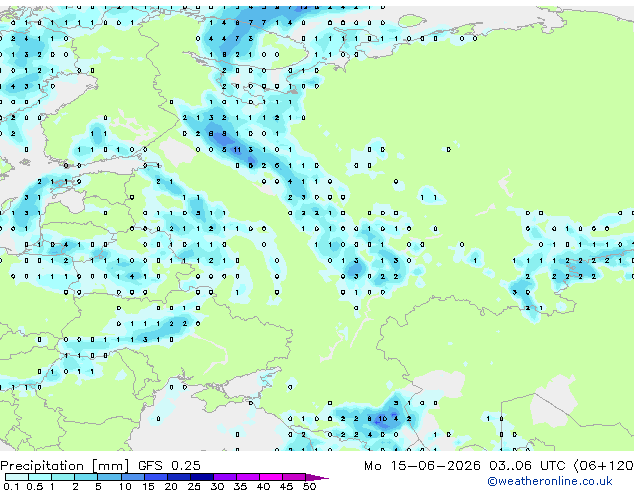Image resolution: width=634 pixels, height=490 pixels.
Task: Click the '11' precipitation value on map
Action: click(x=237, y=150)
